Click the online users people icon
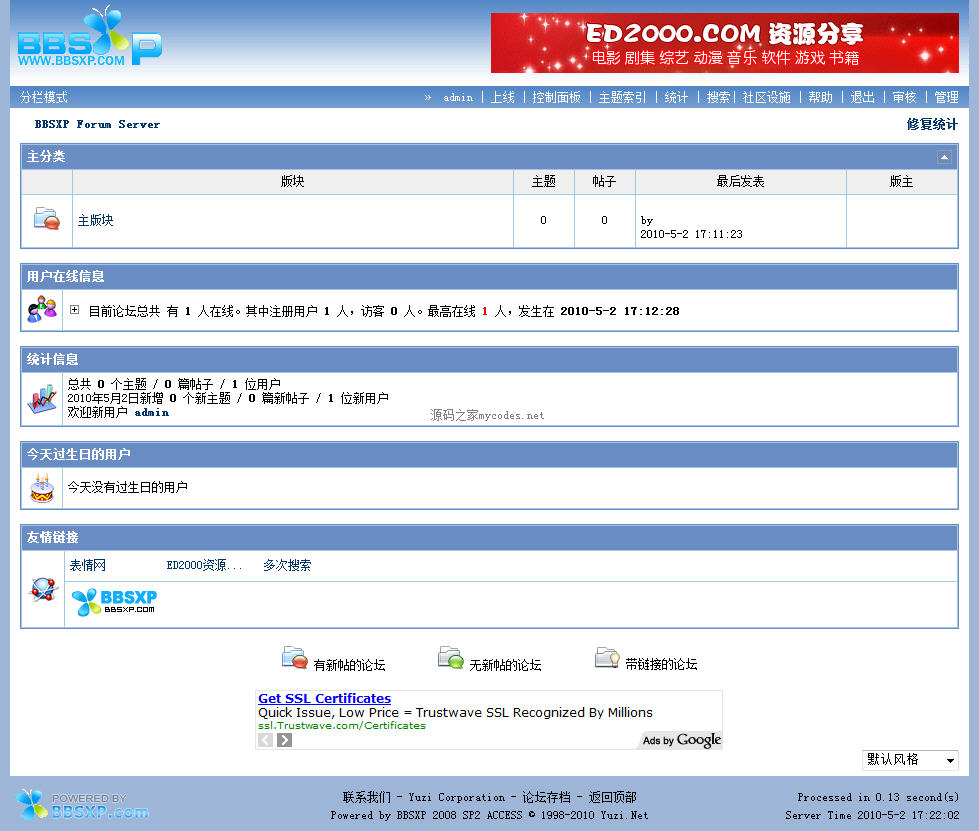This screenshot has width=979, height=831. 42,309
